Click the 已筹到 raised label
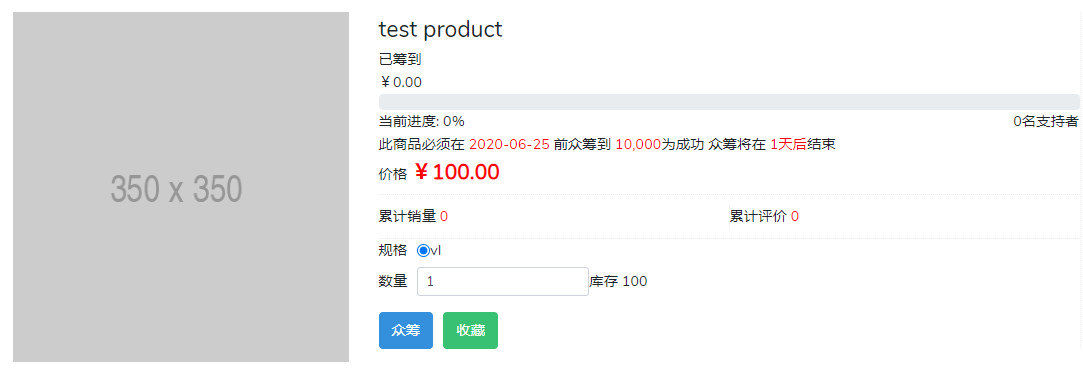 [x=400, y=60]
